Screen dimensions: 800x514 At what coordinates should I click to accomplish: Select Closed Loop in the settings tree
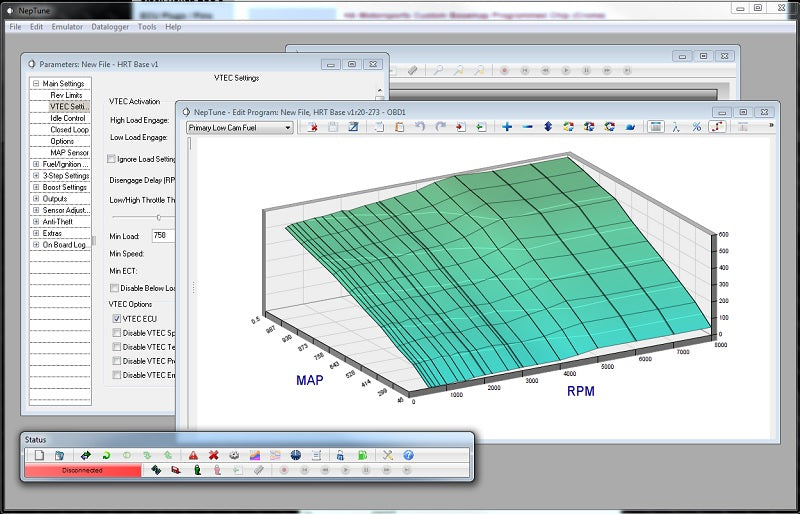(x=69, y=130)
